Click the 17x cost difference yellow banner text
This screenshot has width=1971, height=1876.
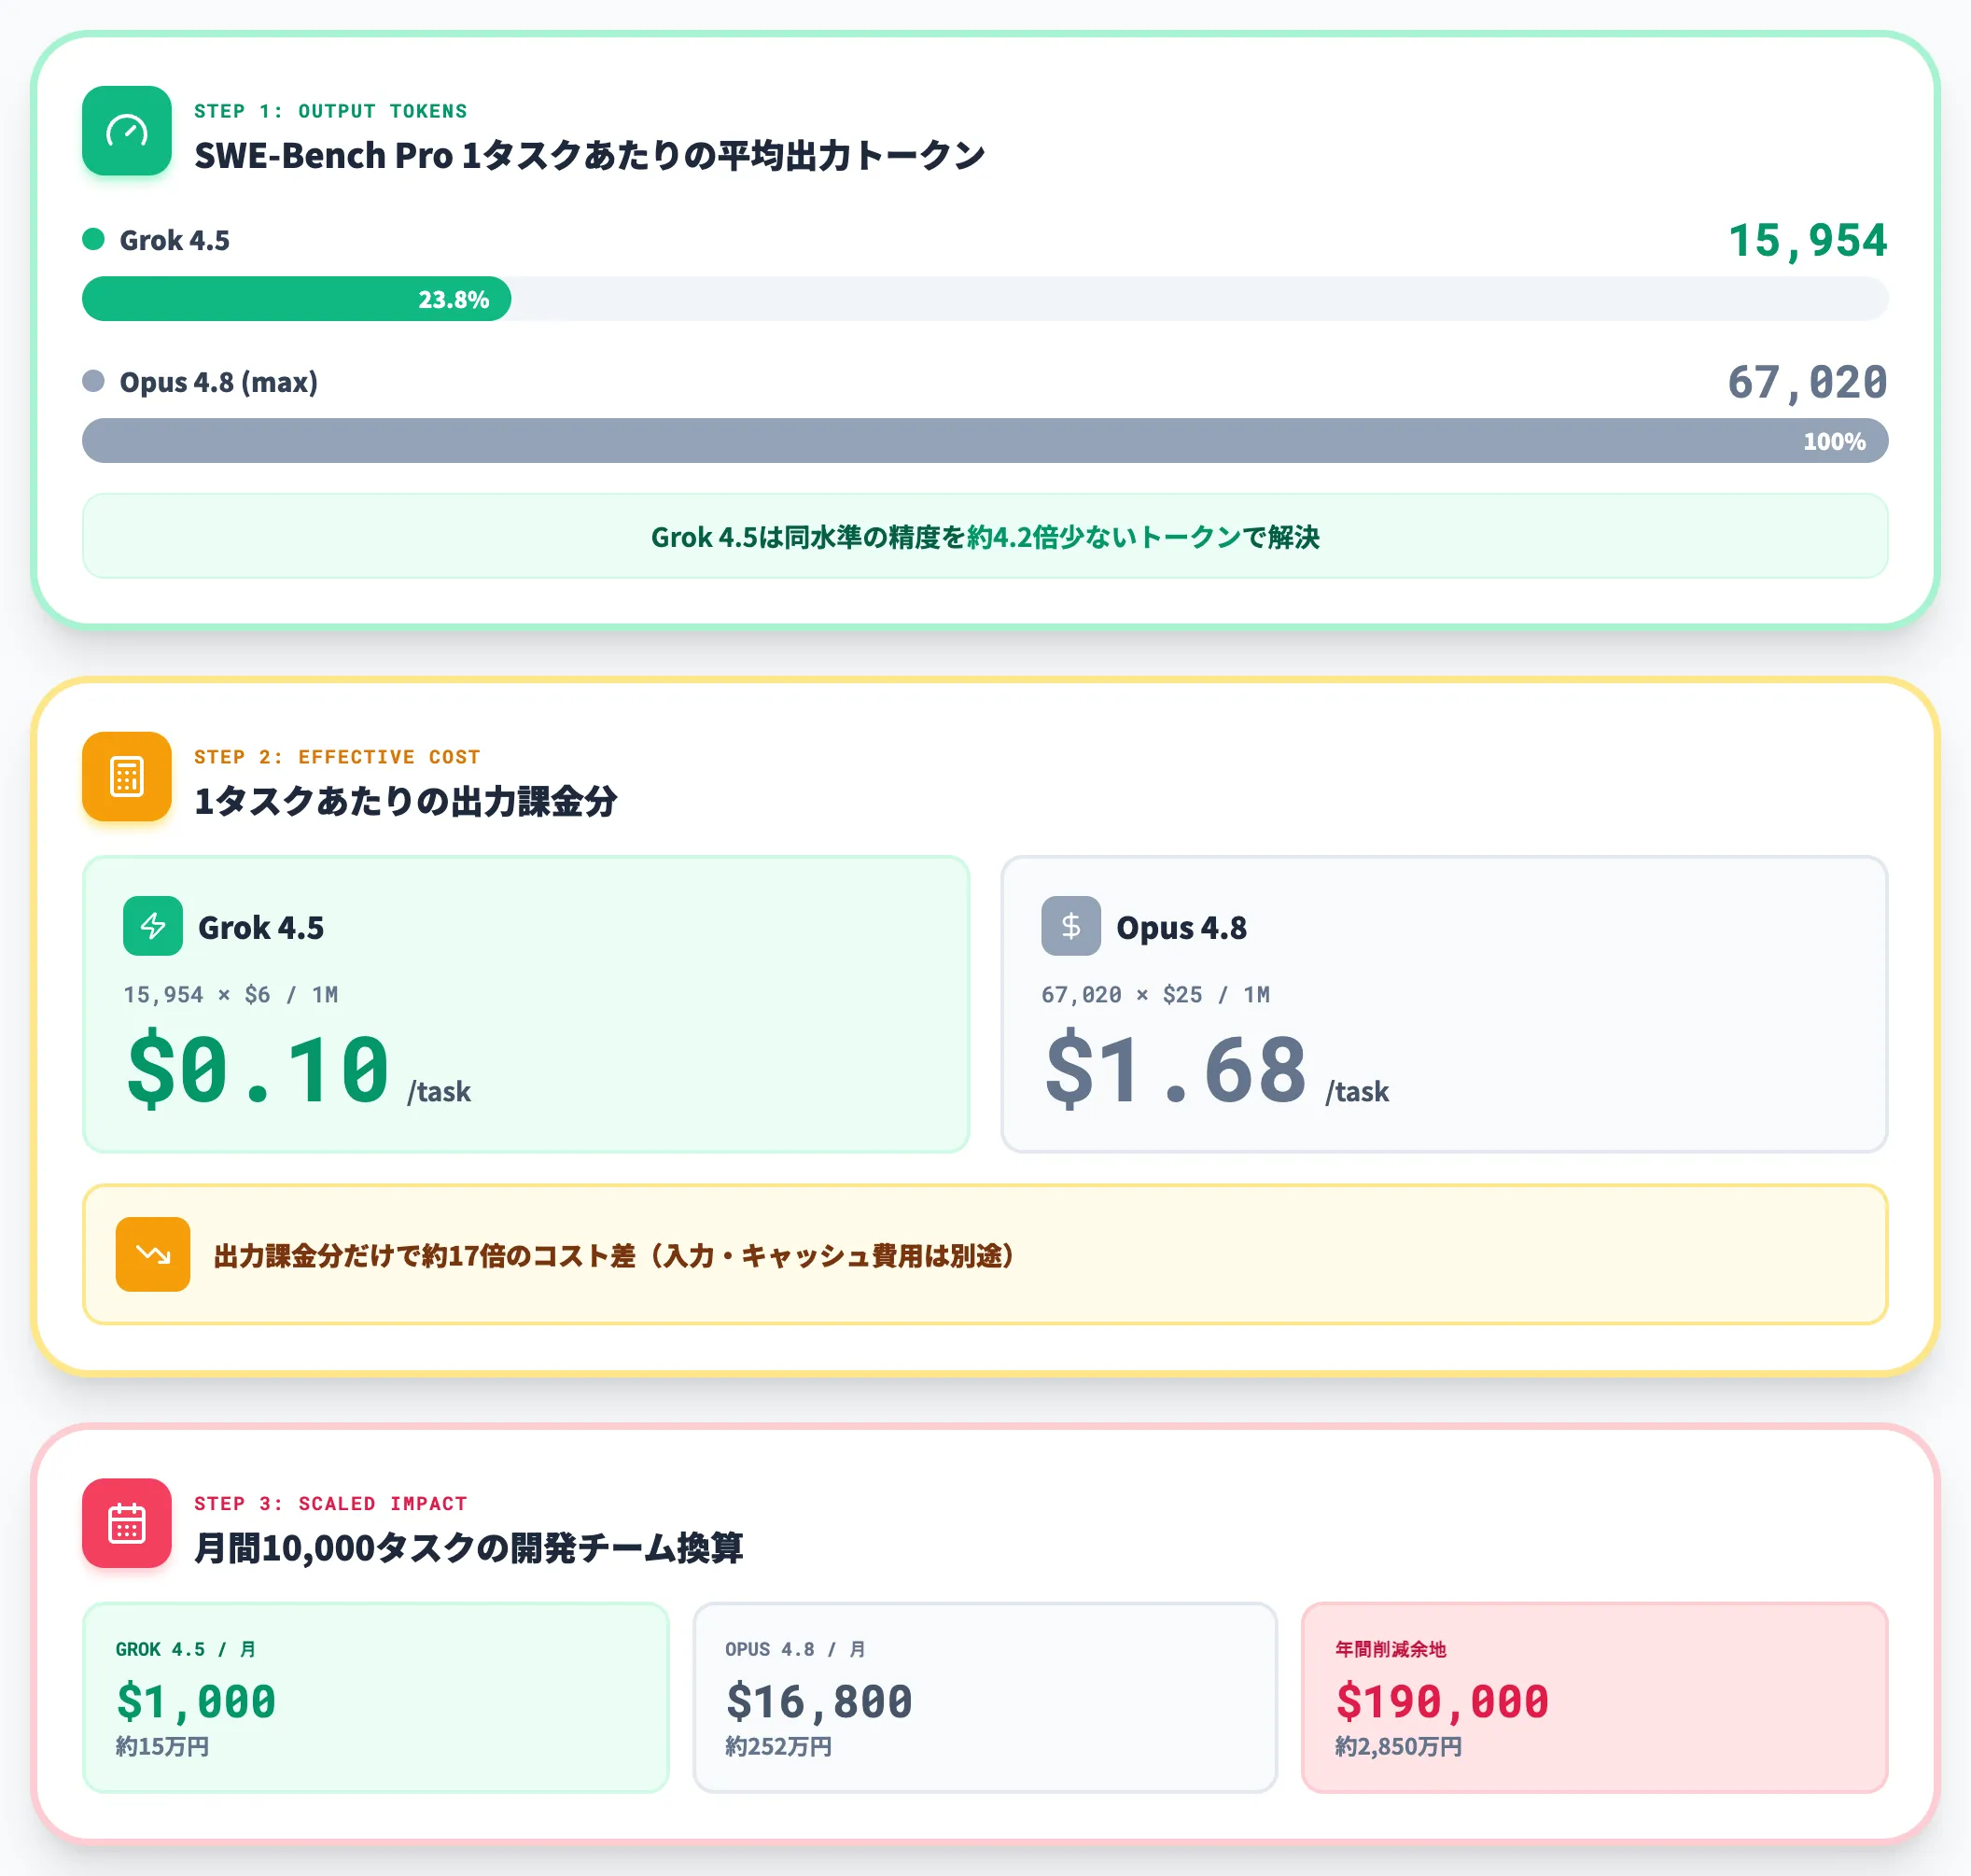(614, 1255)
